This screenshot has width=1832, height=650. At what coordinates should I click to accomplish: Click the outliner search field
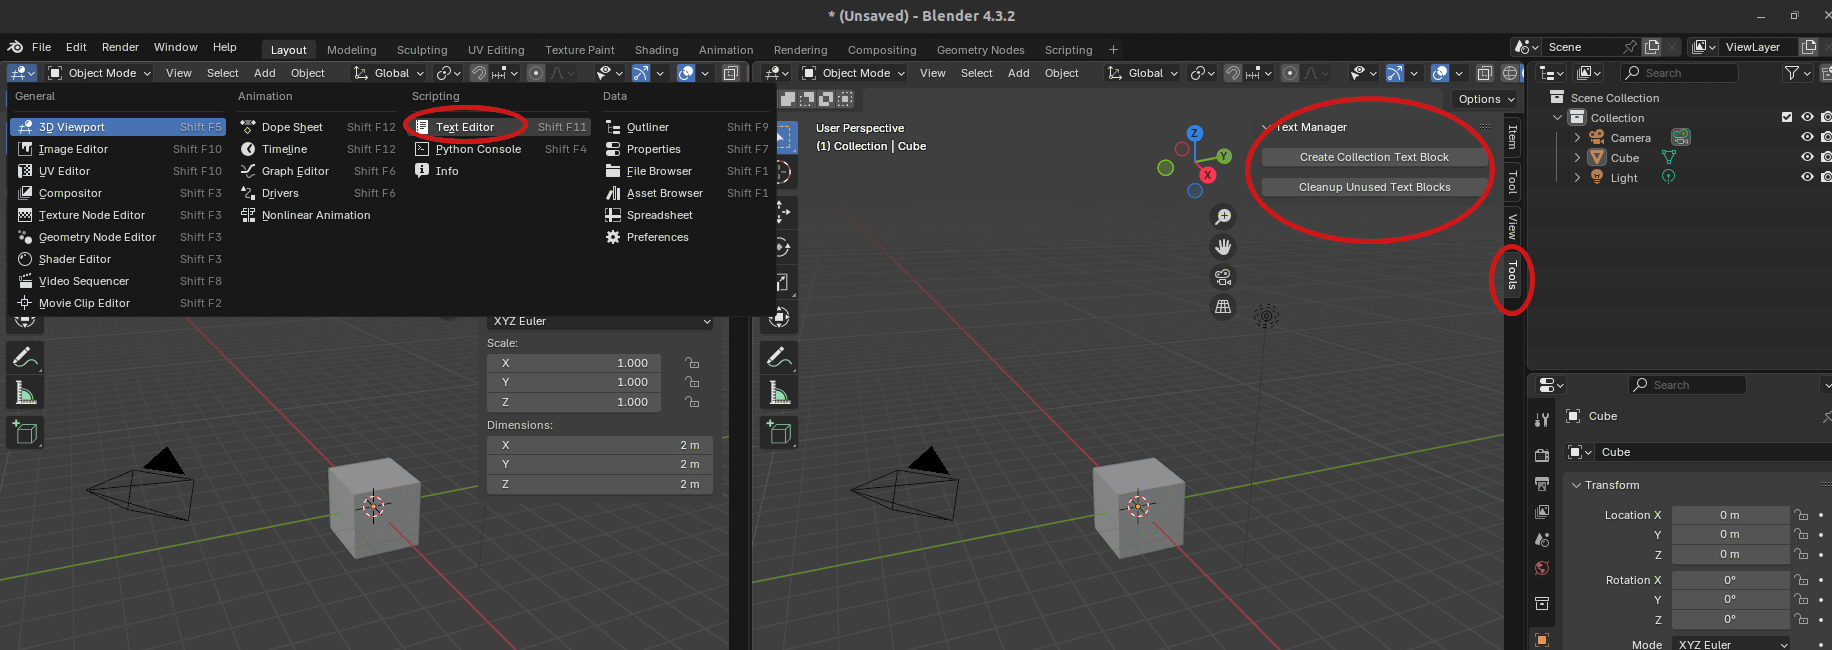tap(1680, 73)
